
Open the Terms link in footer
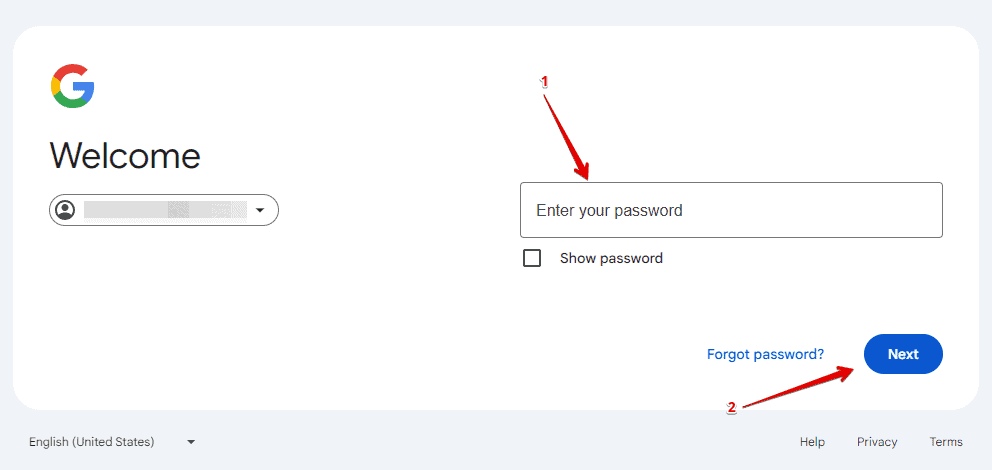[946, 442]
